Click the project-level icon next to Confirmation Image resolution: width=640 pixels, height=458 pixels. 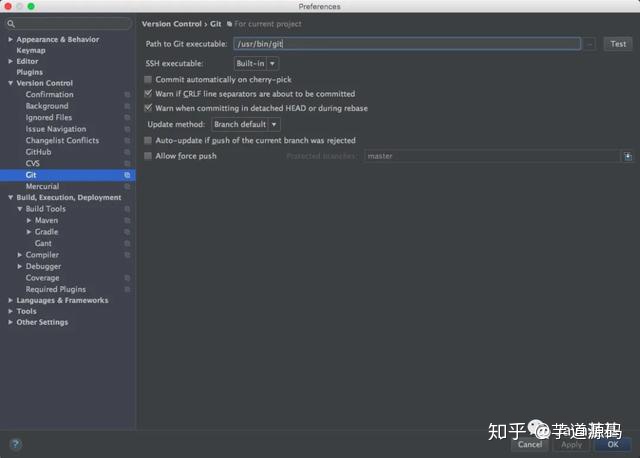tap(127, 95)
